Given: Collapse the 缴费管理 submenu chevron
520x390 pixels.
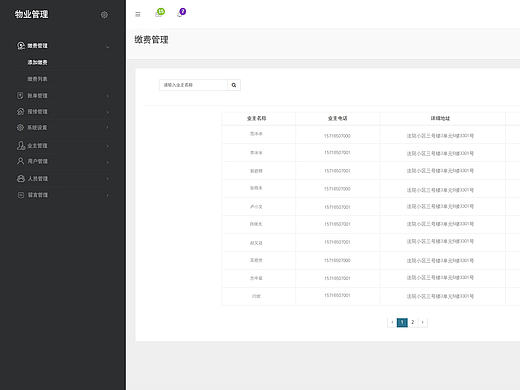Looking at the screenshot, I should click(108, 47).
